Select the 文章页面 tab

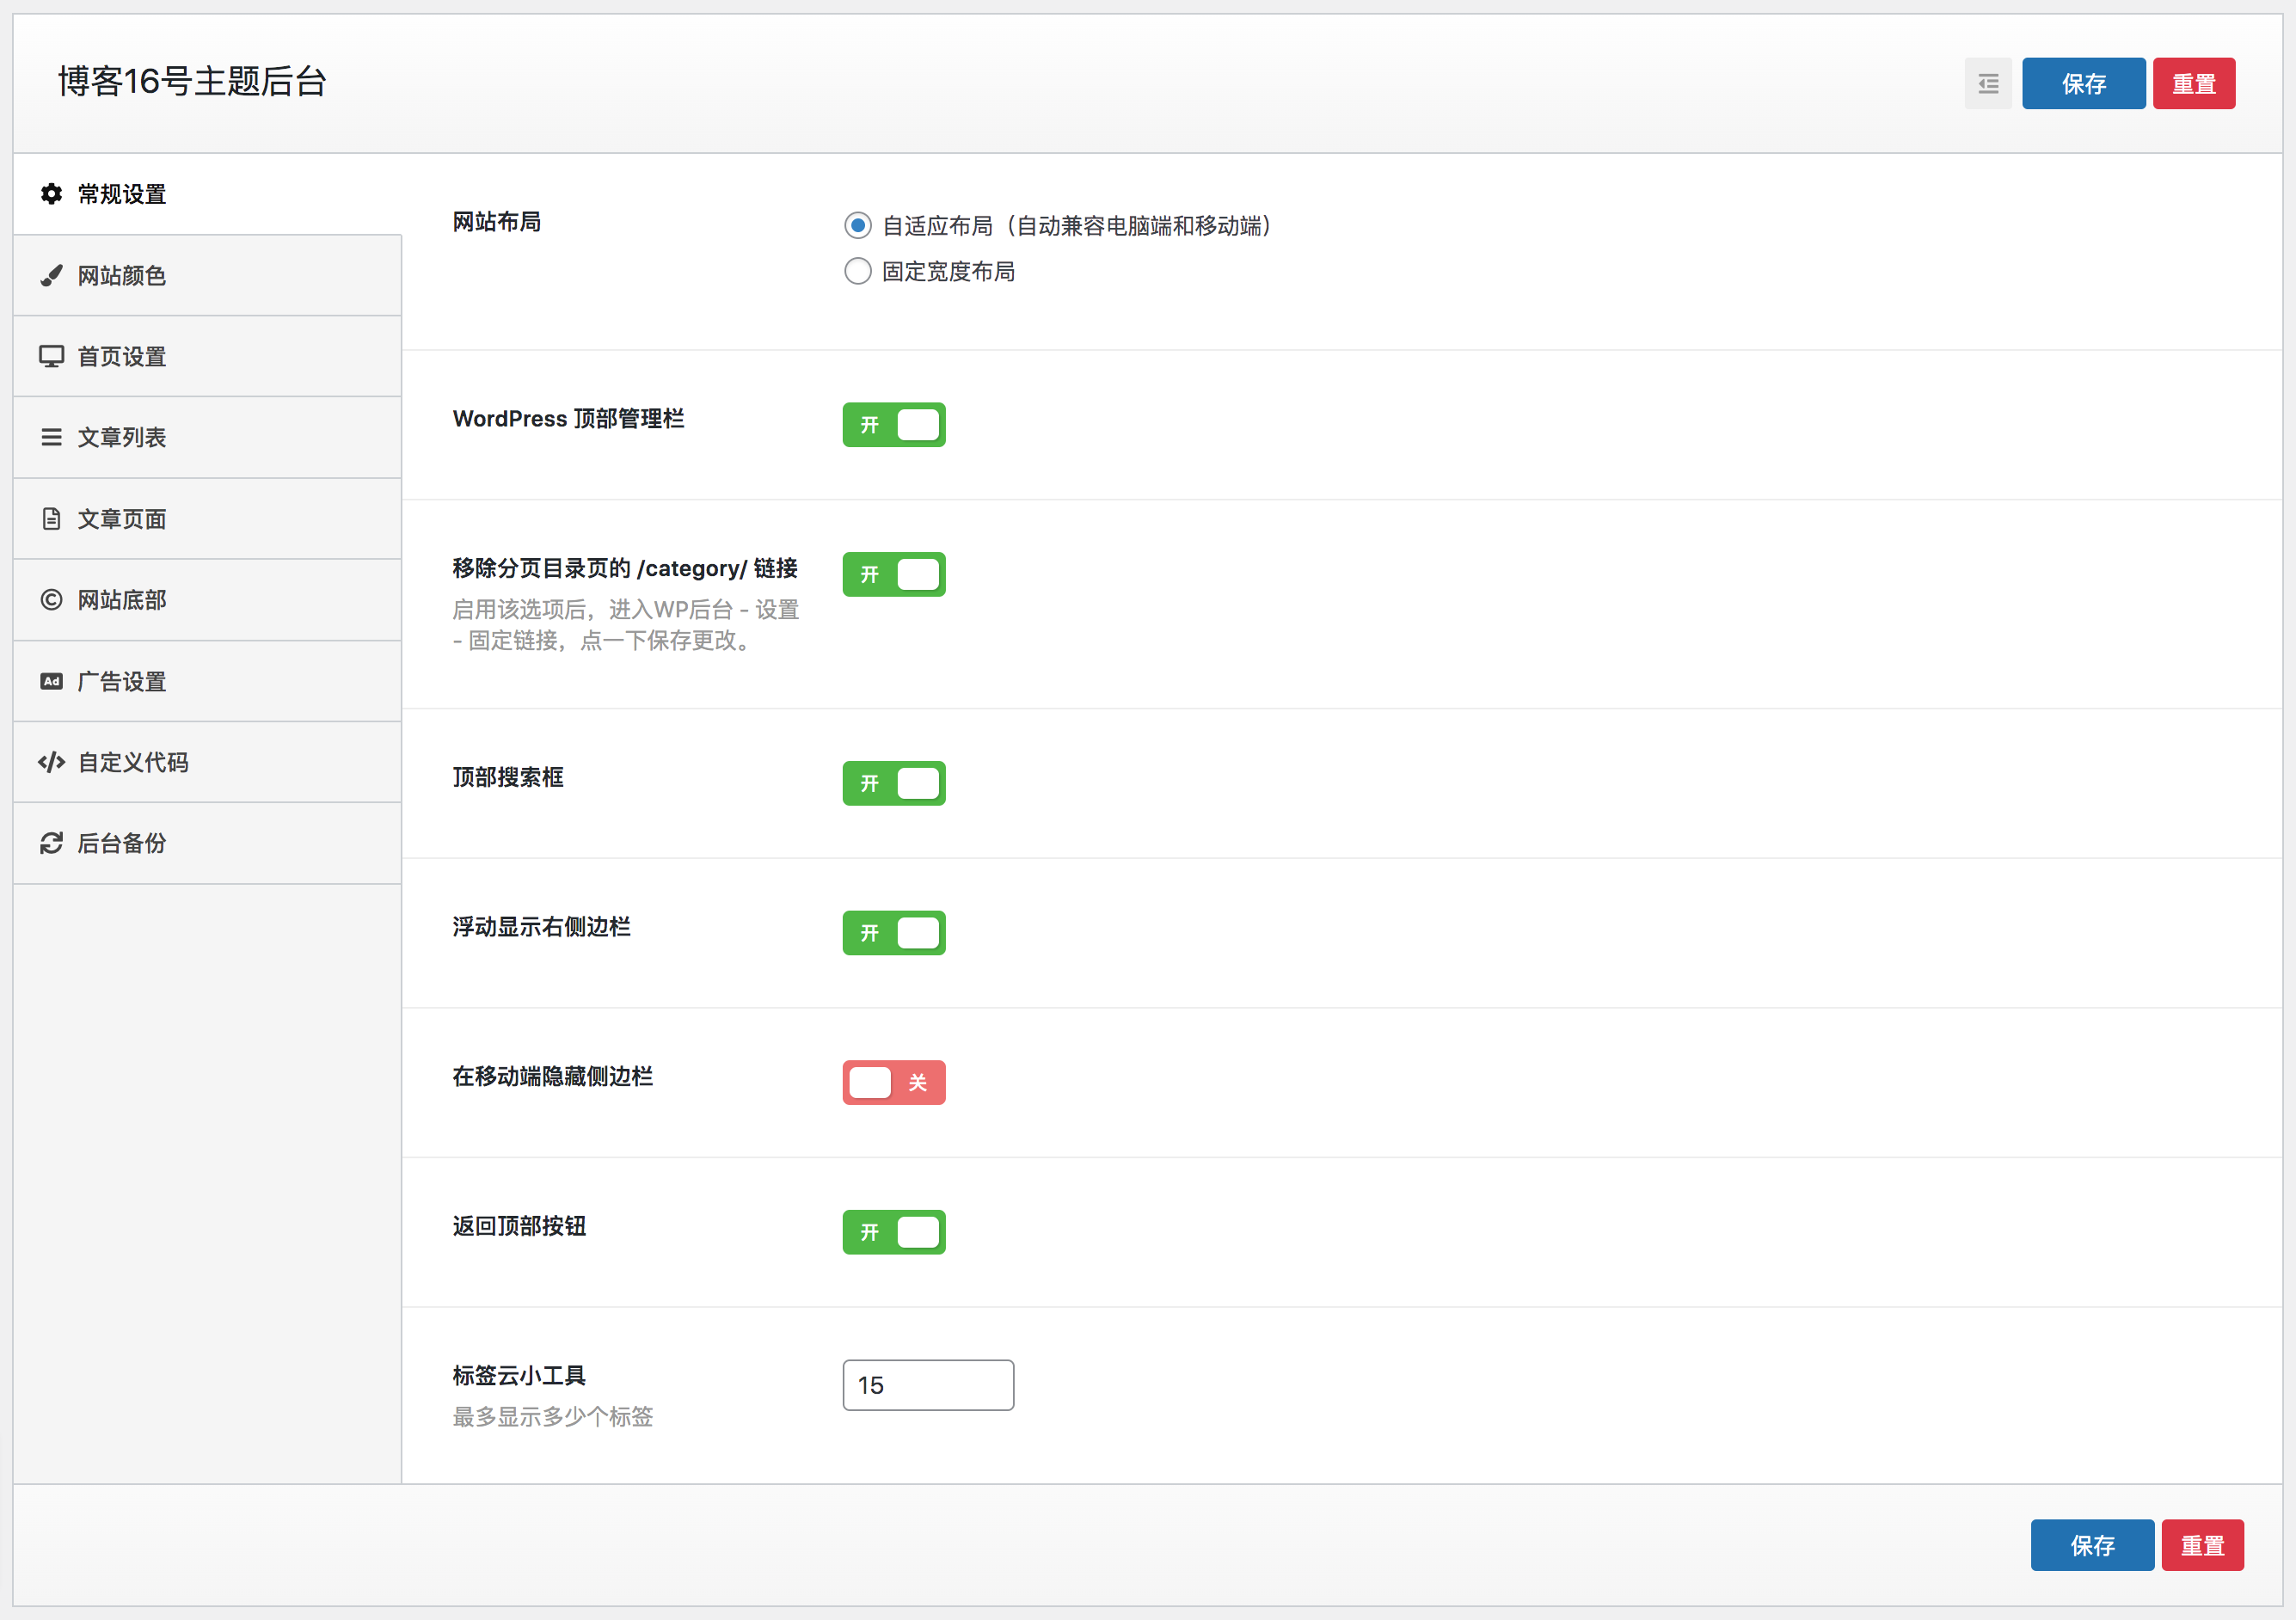pyautogui.click(x=208, y=519)
